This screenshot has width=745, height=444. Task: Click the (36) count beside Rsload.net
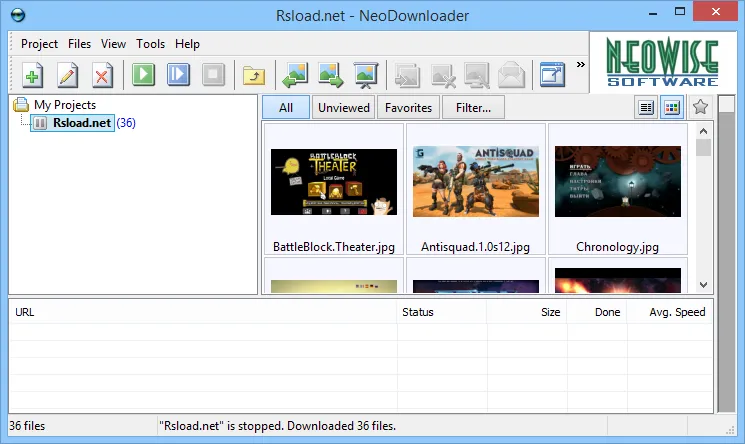coord(126,123)
